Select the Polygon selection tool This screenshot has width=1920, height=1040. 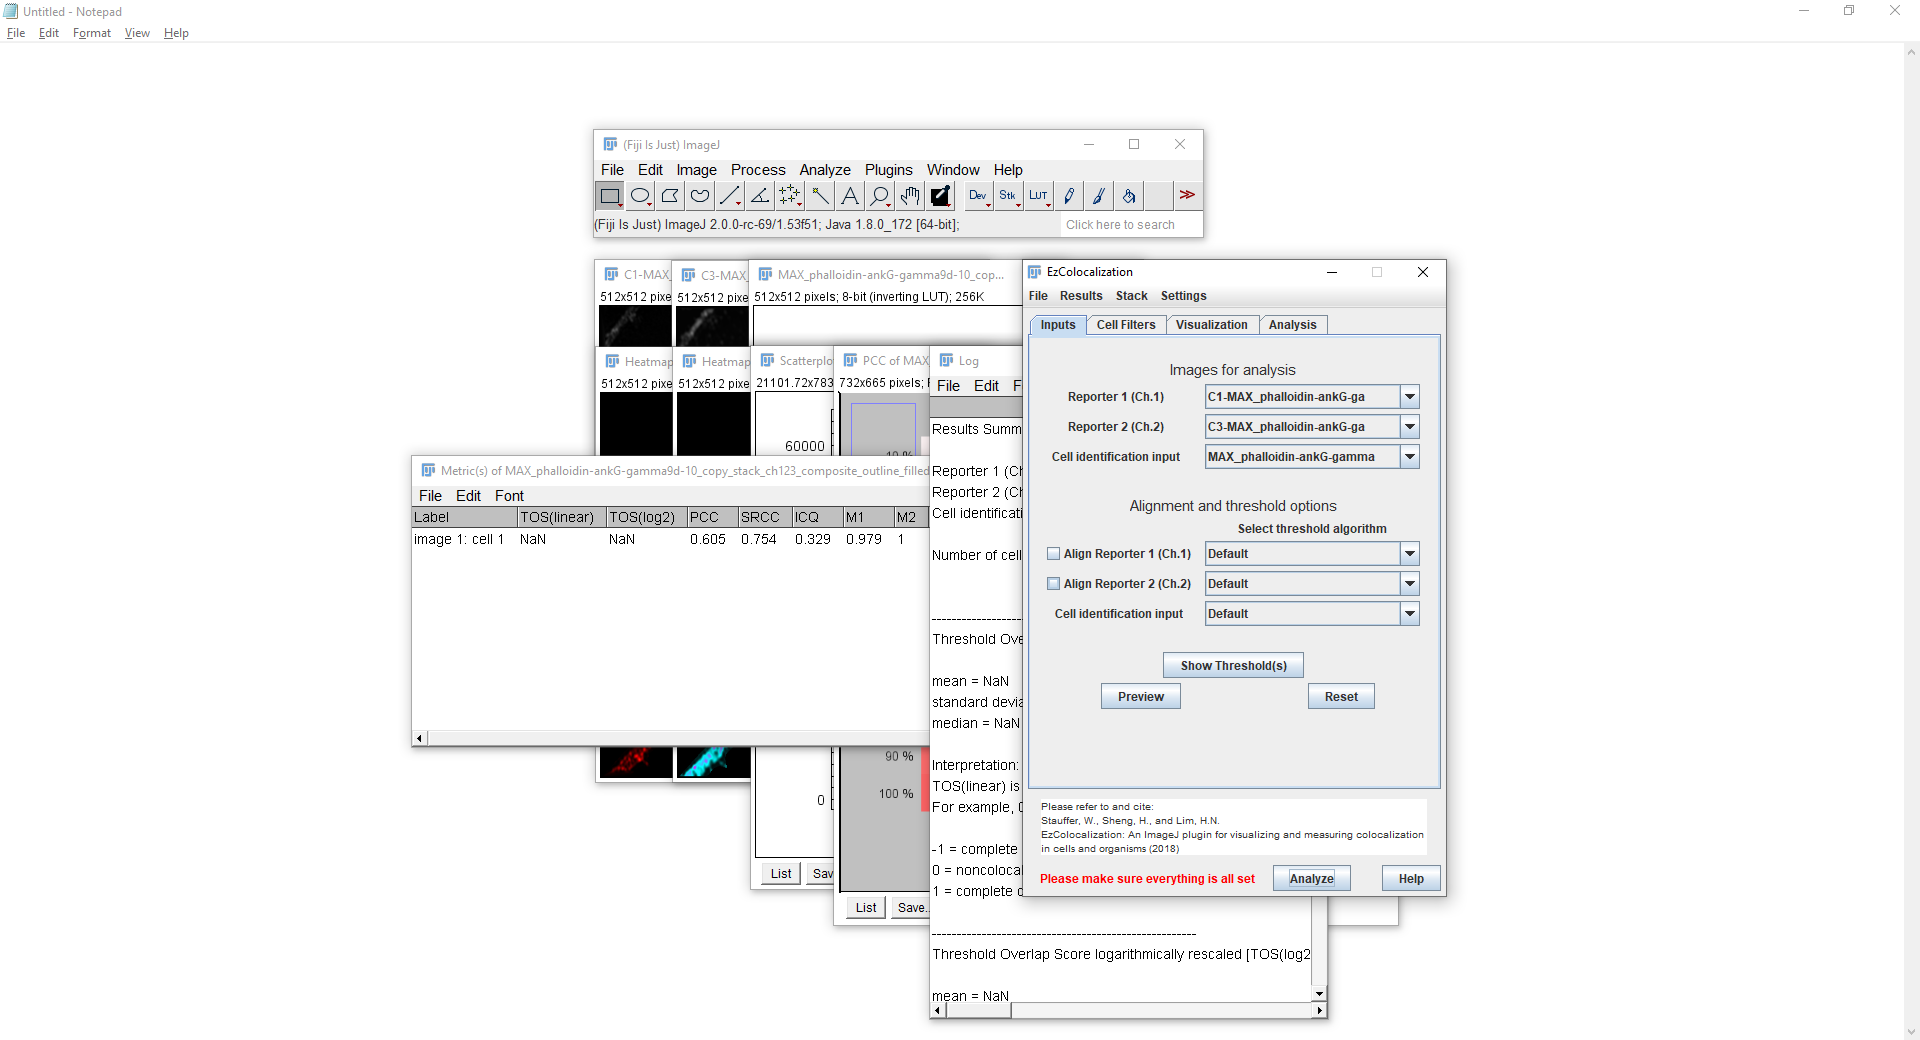tap(670, 196)
